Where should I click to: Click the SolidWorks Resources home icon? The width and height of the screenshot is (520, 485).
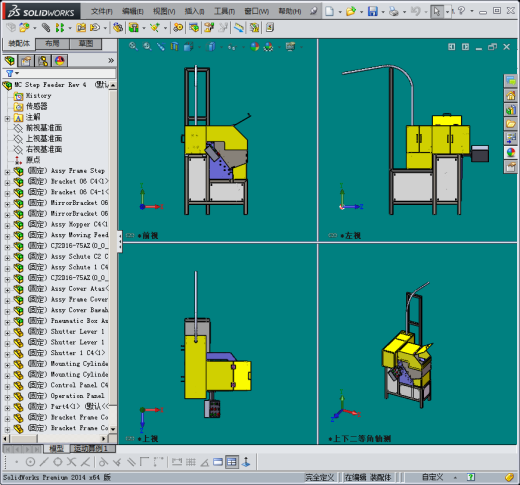pyautogui.click(x=510, y=95)
